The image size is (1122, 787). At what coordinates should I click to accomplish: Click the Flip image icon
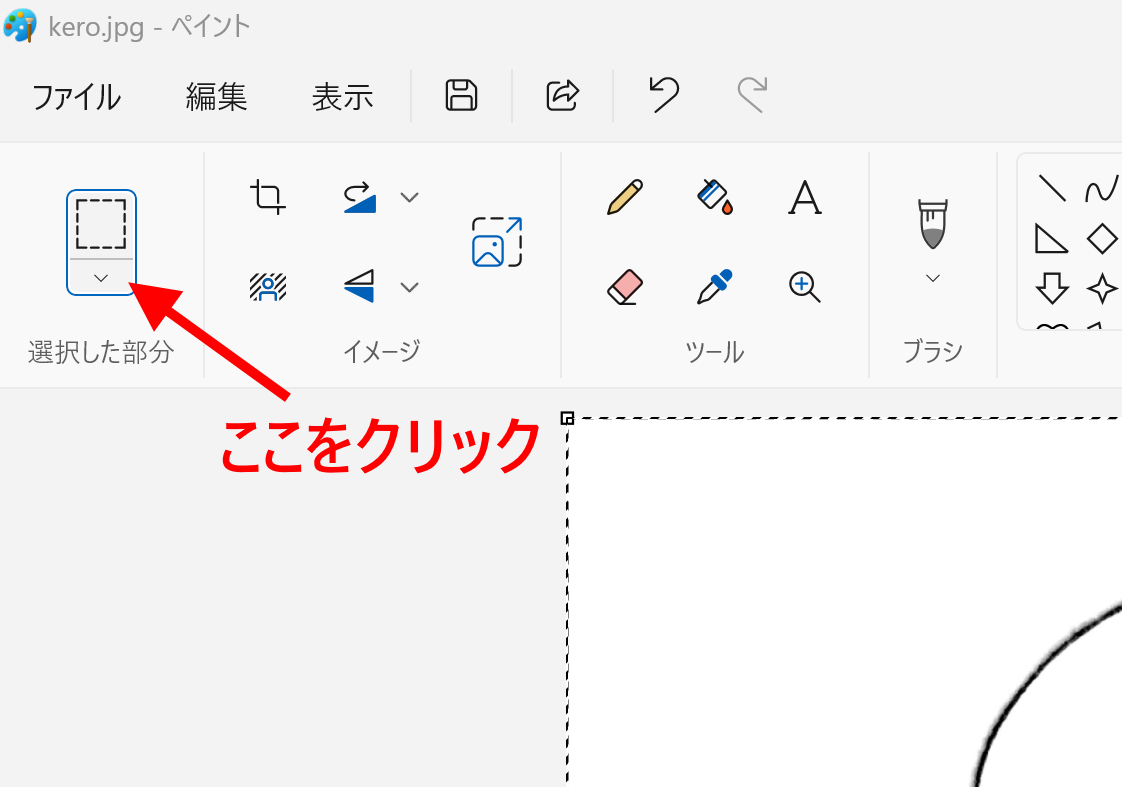pyautogui.click(x=360, y=287)
